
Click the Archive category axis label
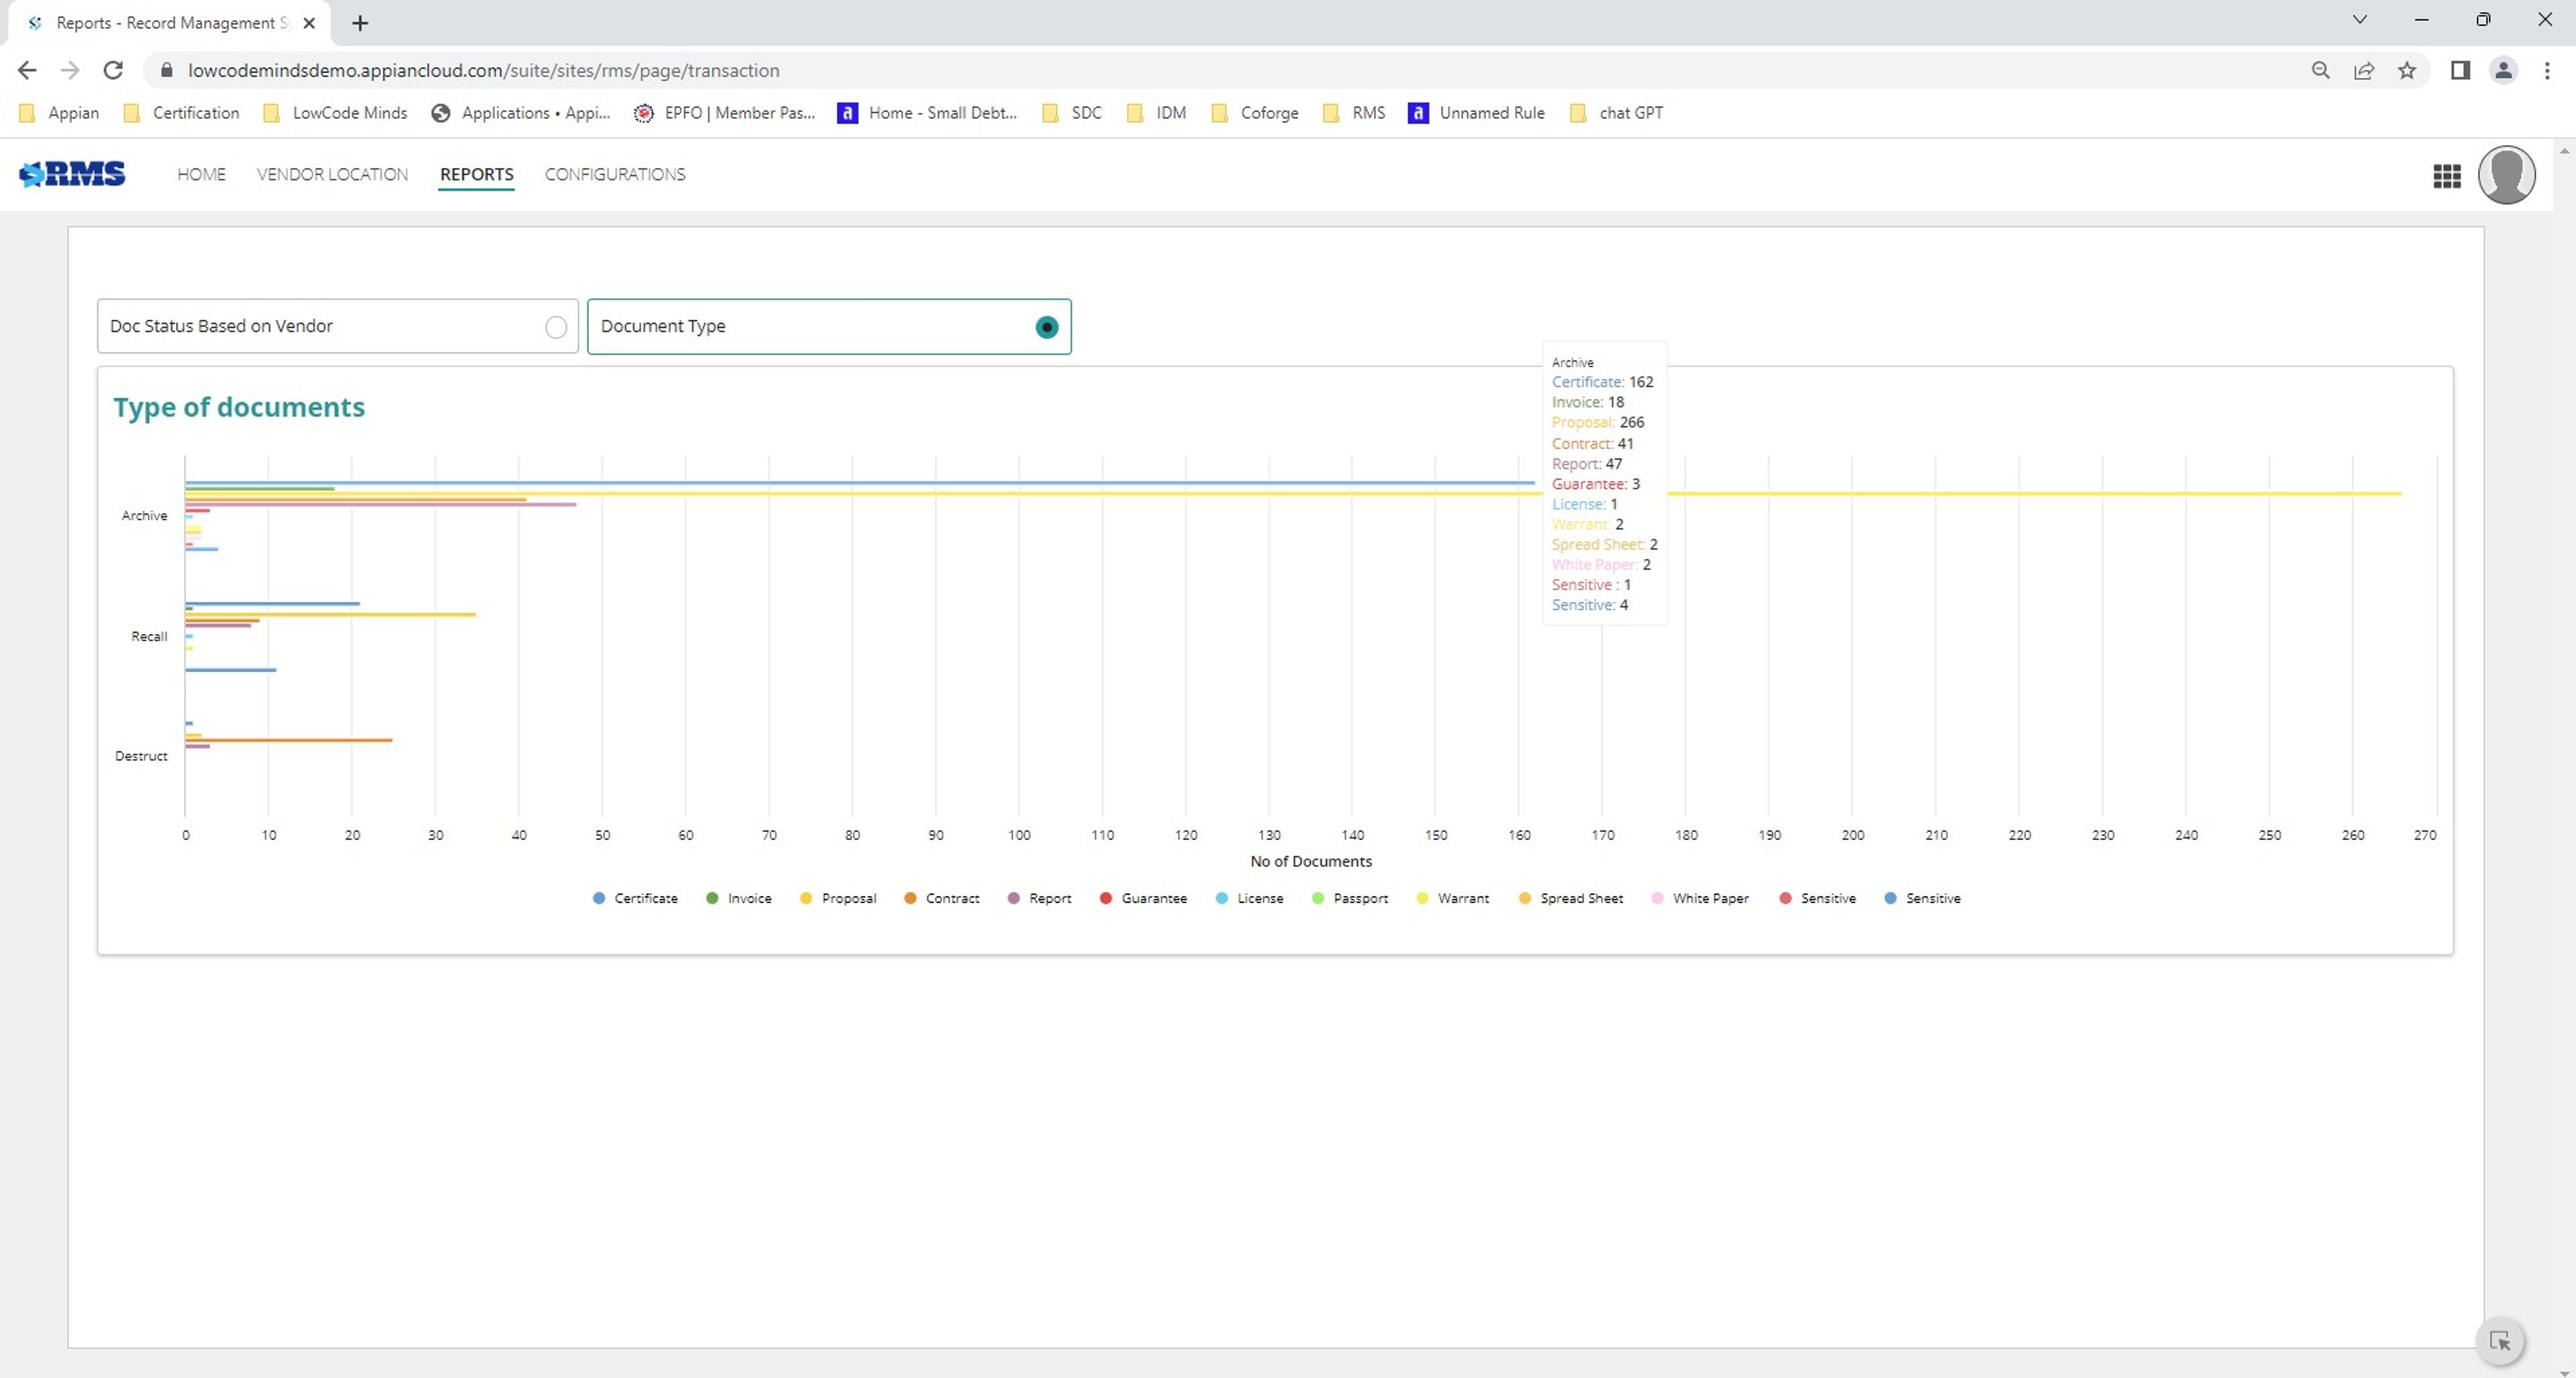[144, 516]
